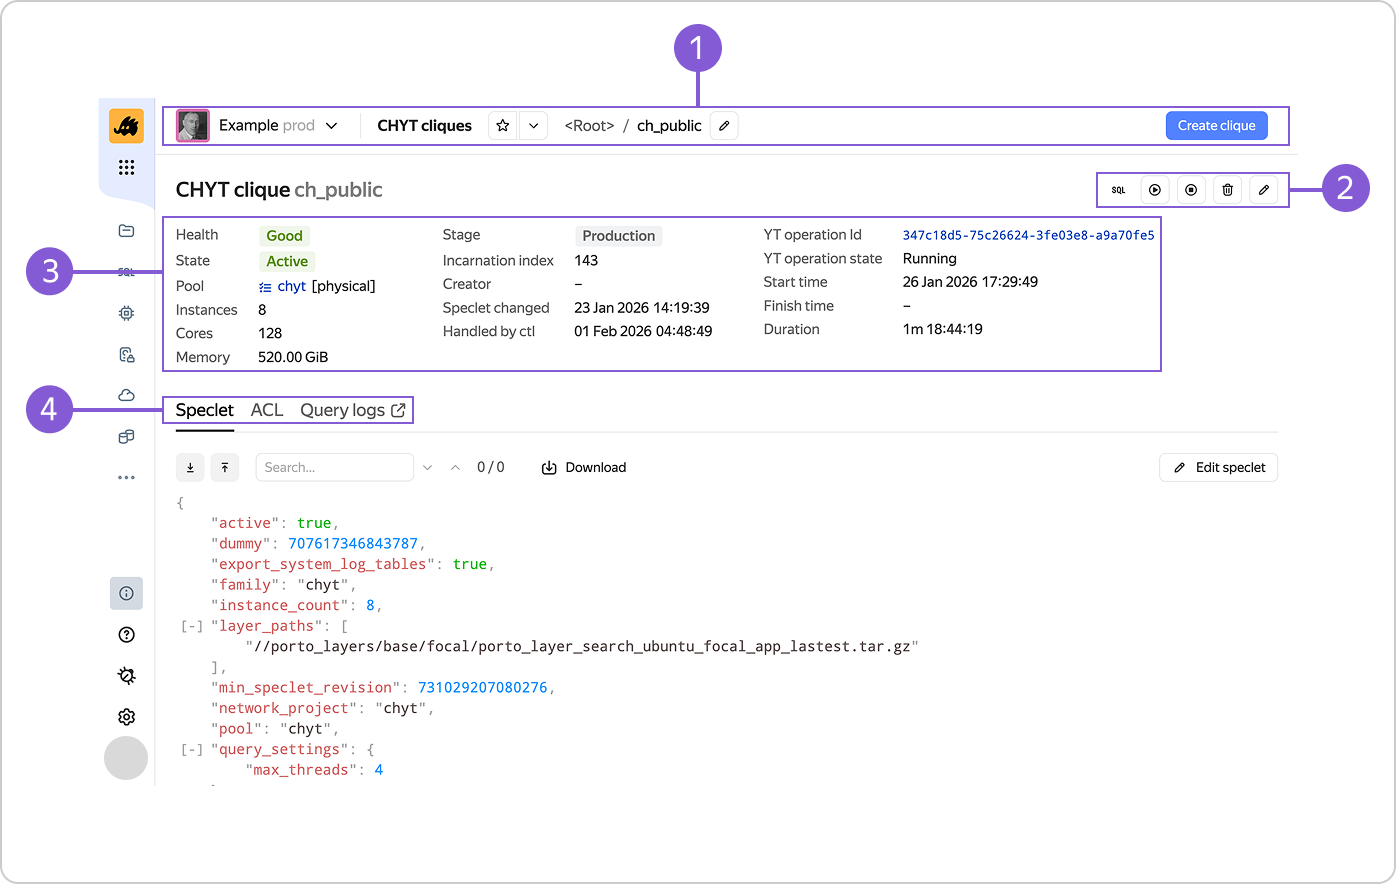Collapse the layer_paths node
The image size is (1396, 884).
point(192,627)
